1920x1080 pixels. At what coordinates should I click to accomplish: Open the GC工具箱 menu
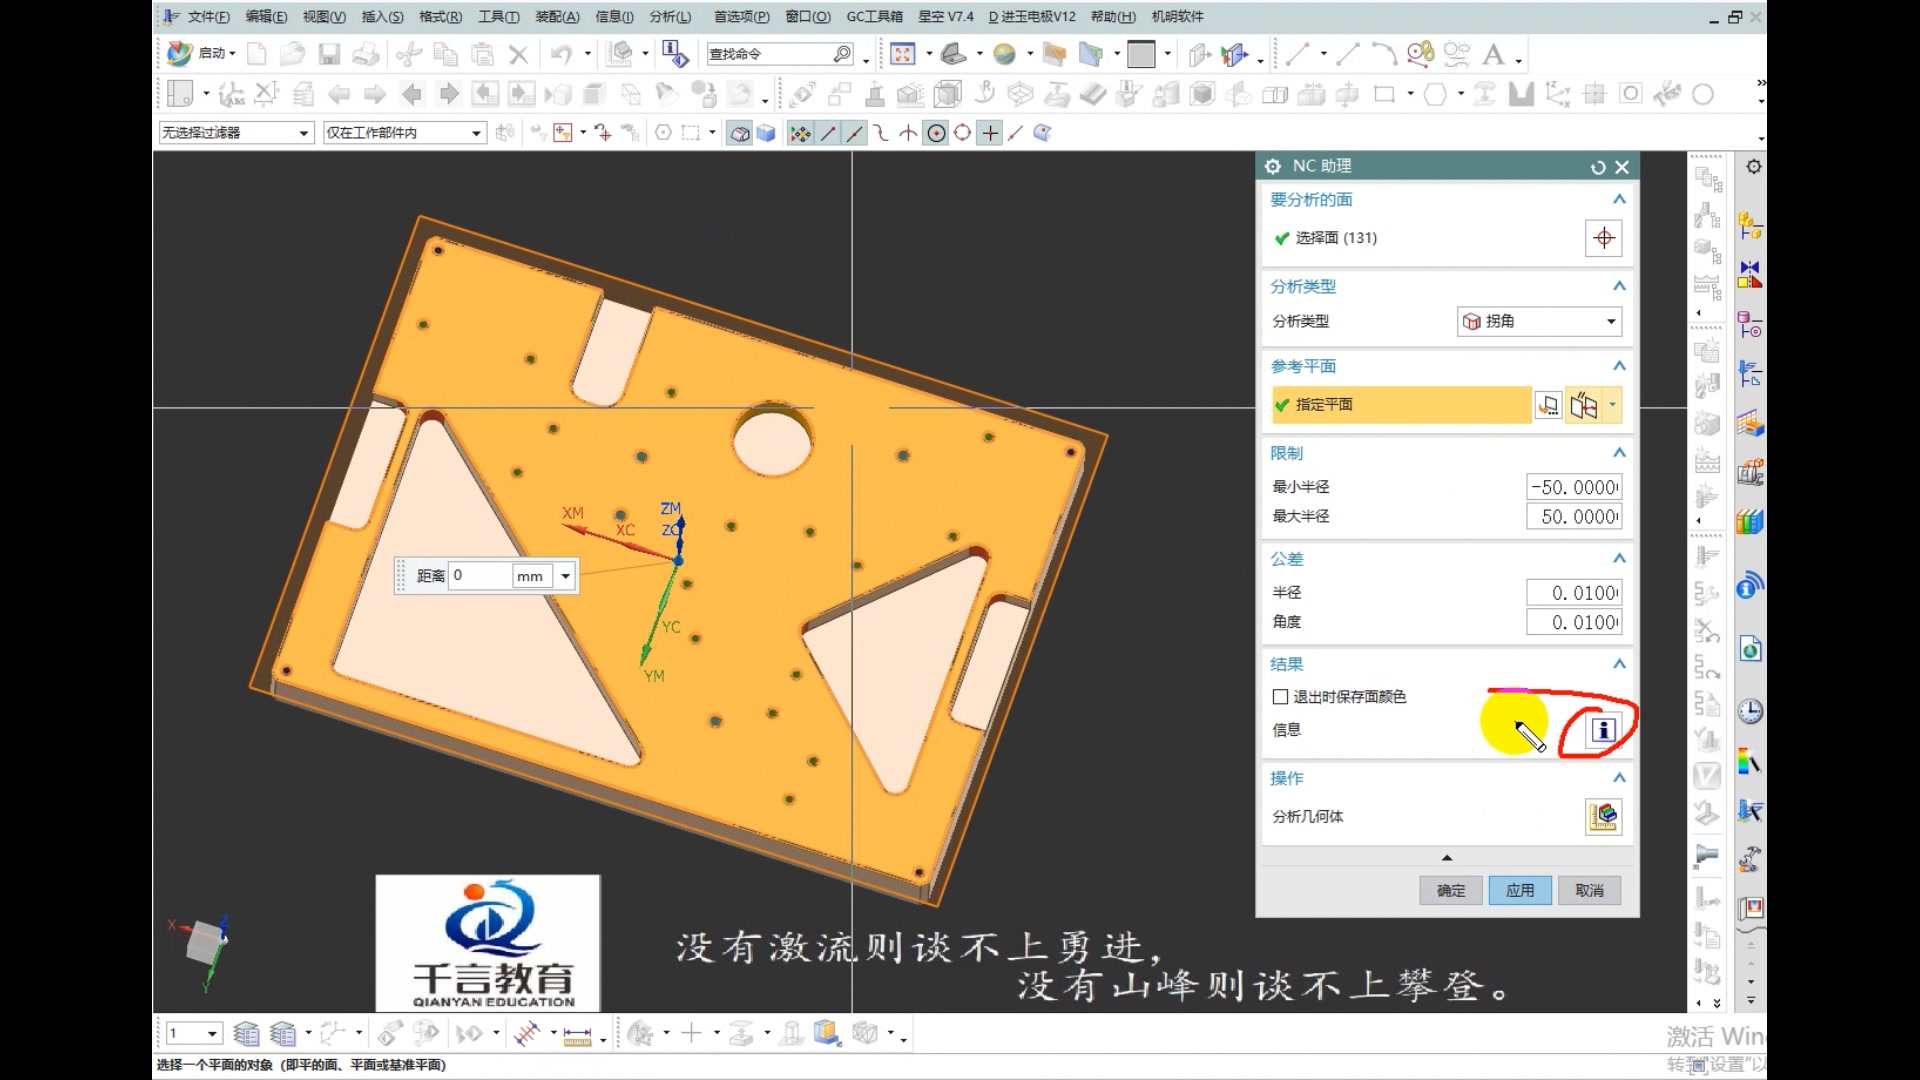point(873,16)
